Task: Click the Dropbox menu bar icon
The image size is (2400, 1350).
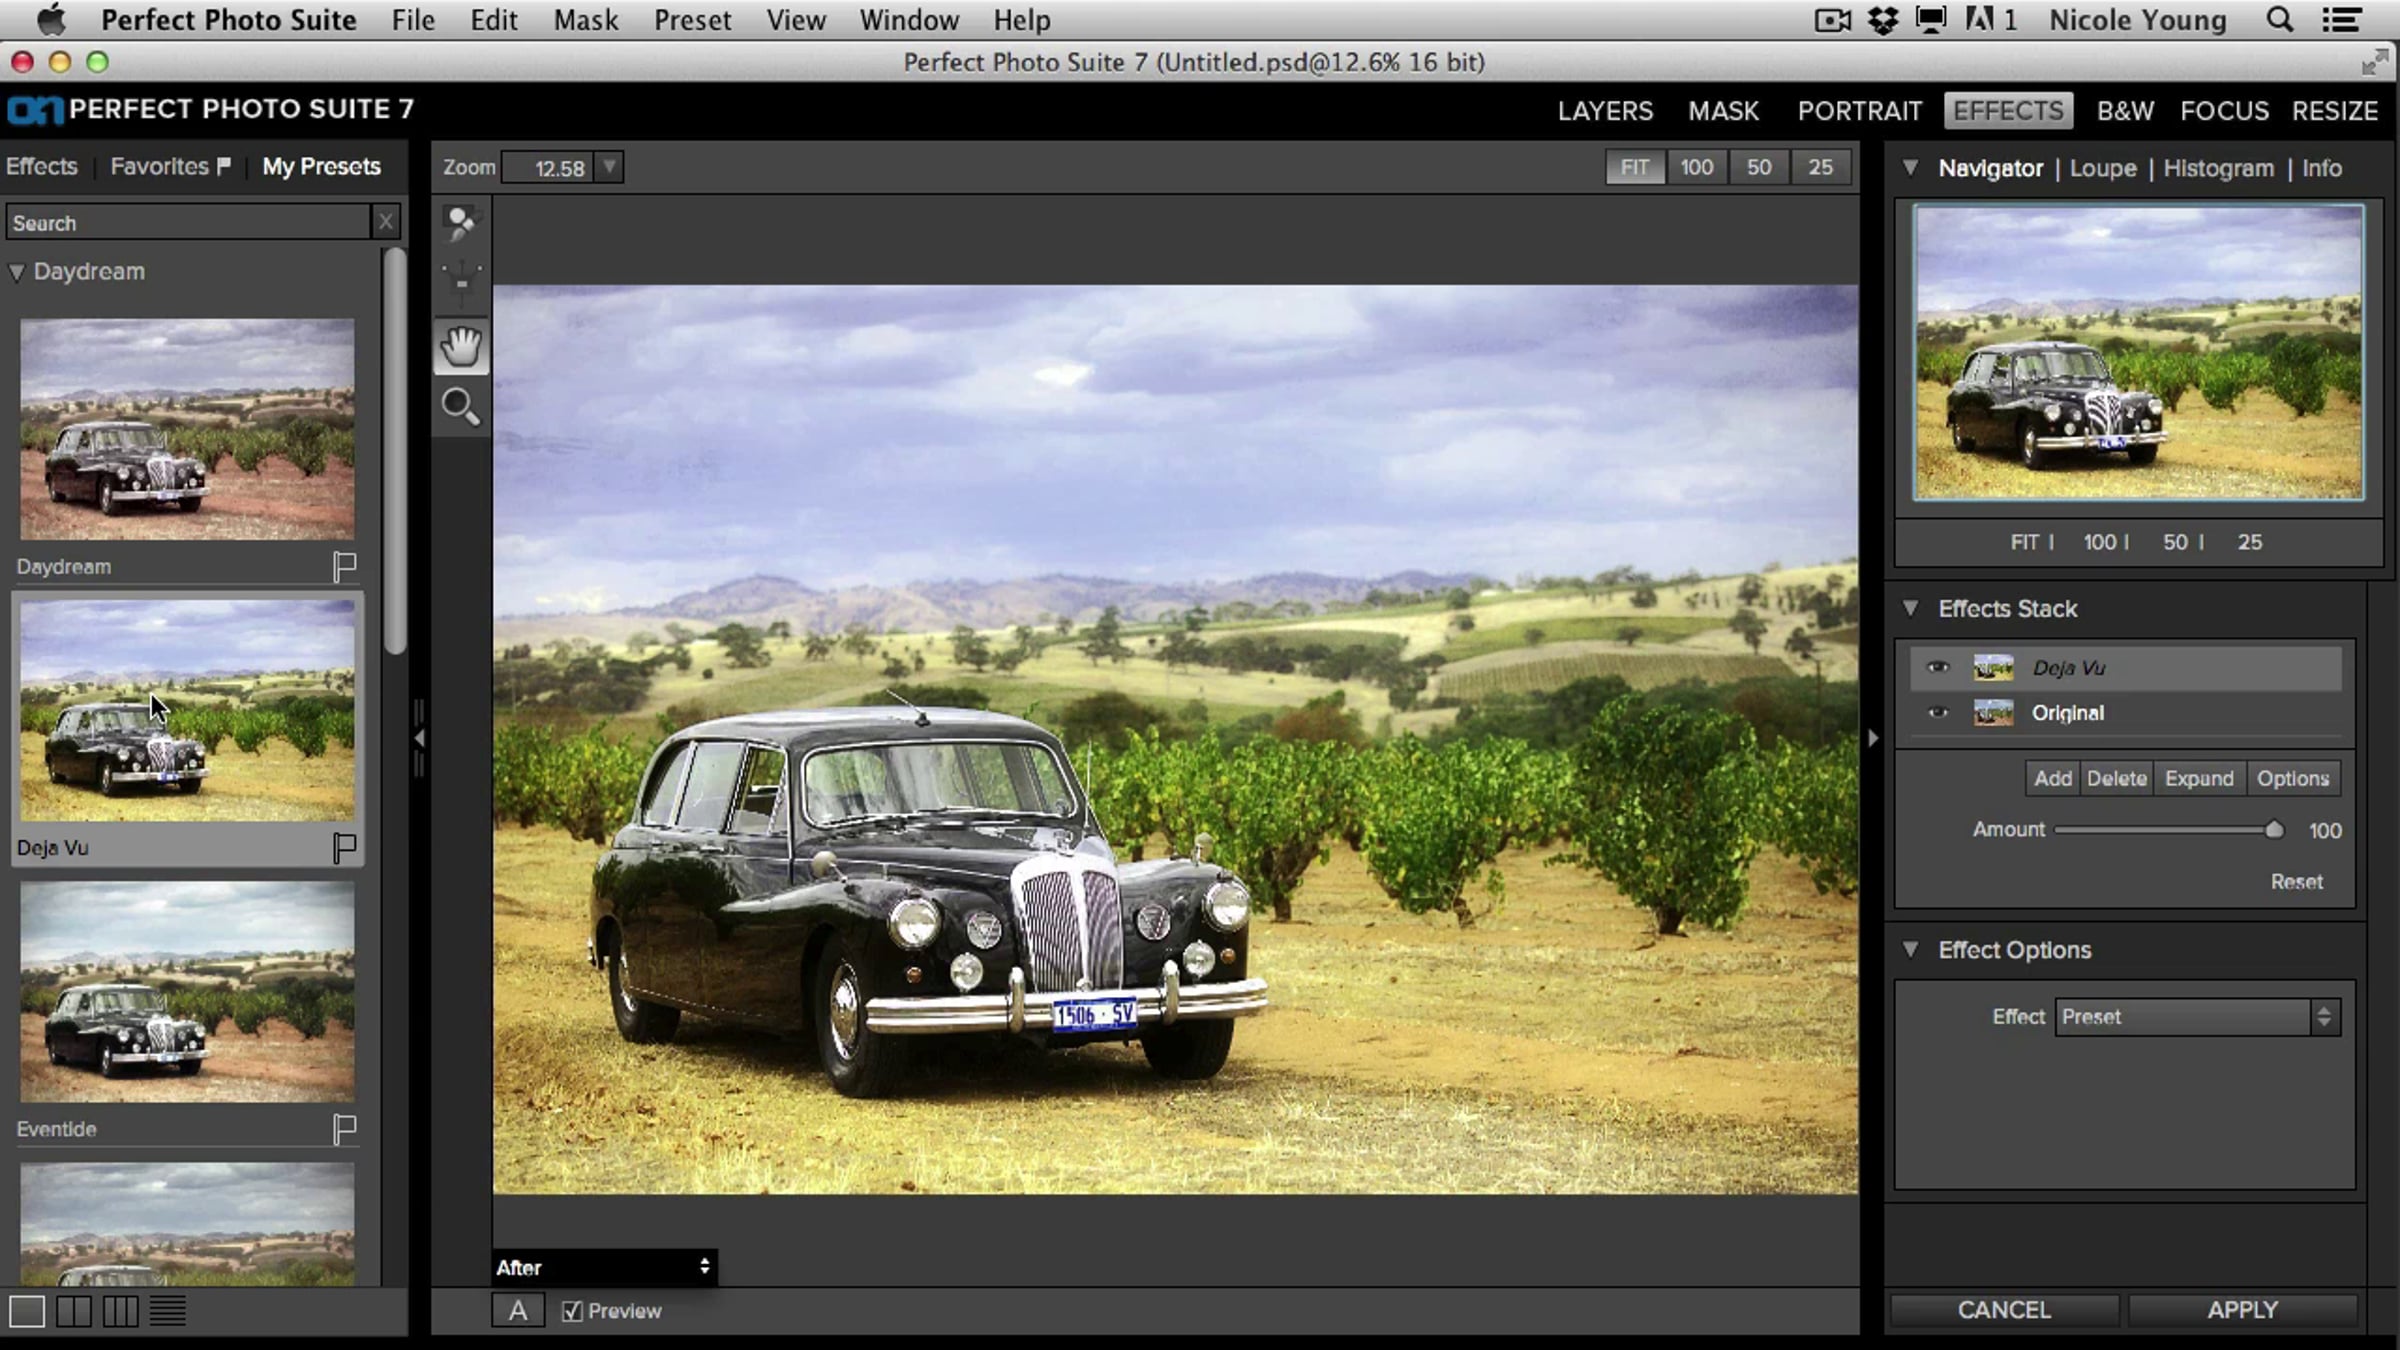Action: pos(1883,20)
